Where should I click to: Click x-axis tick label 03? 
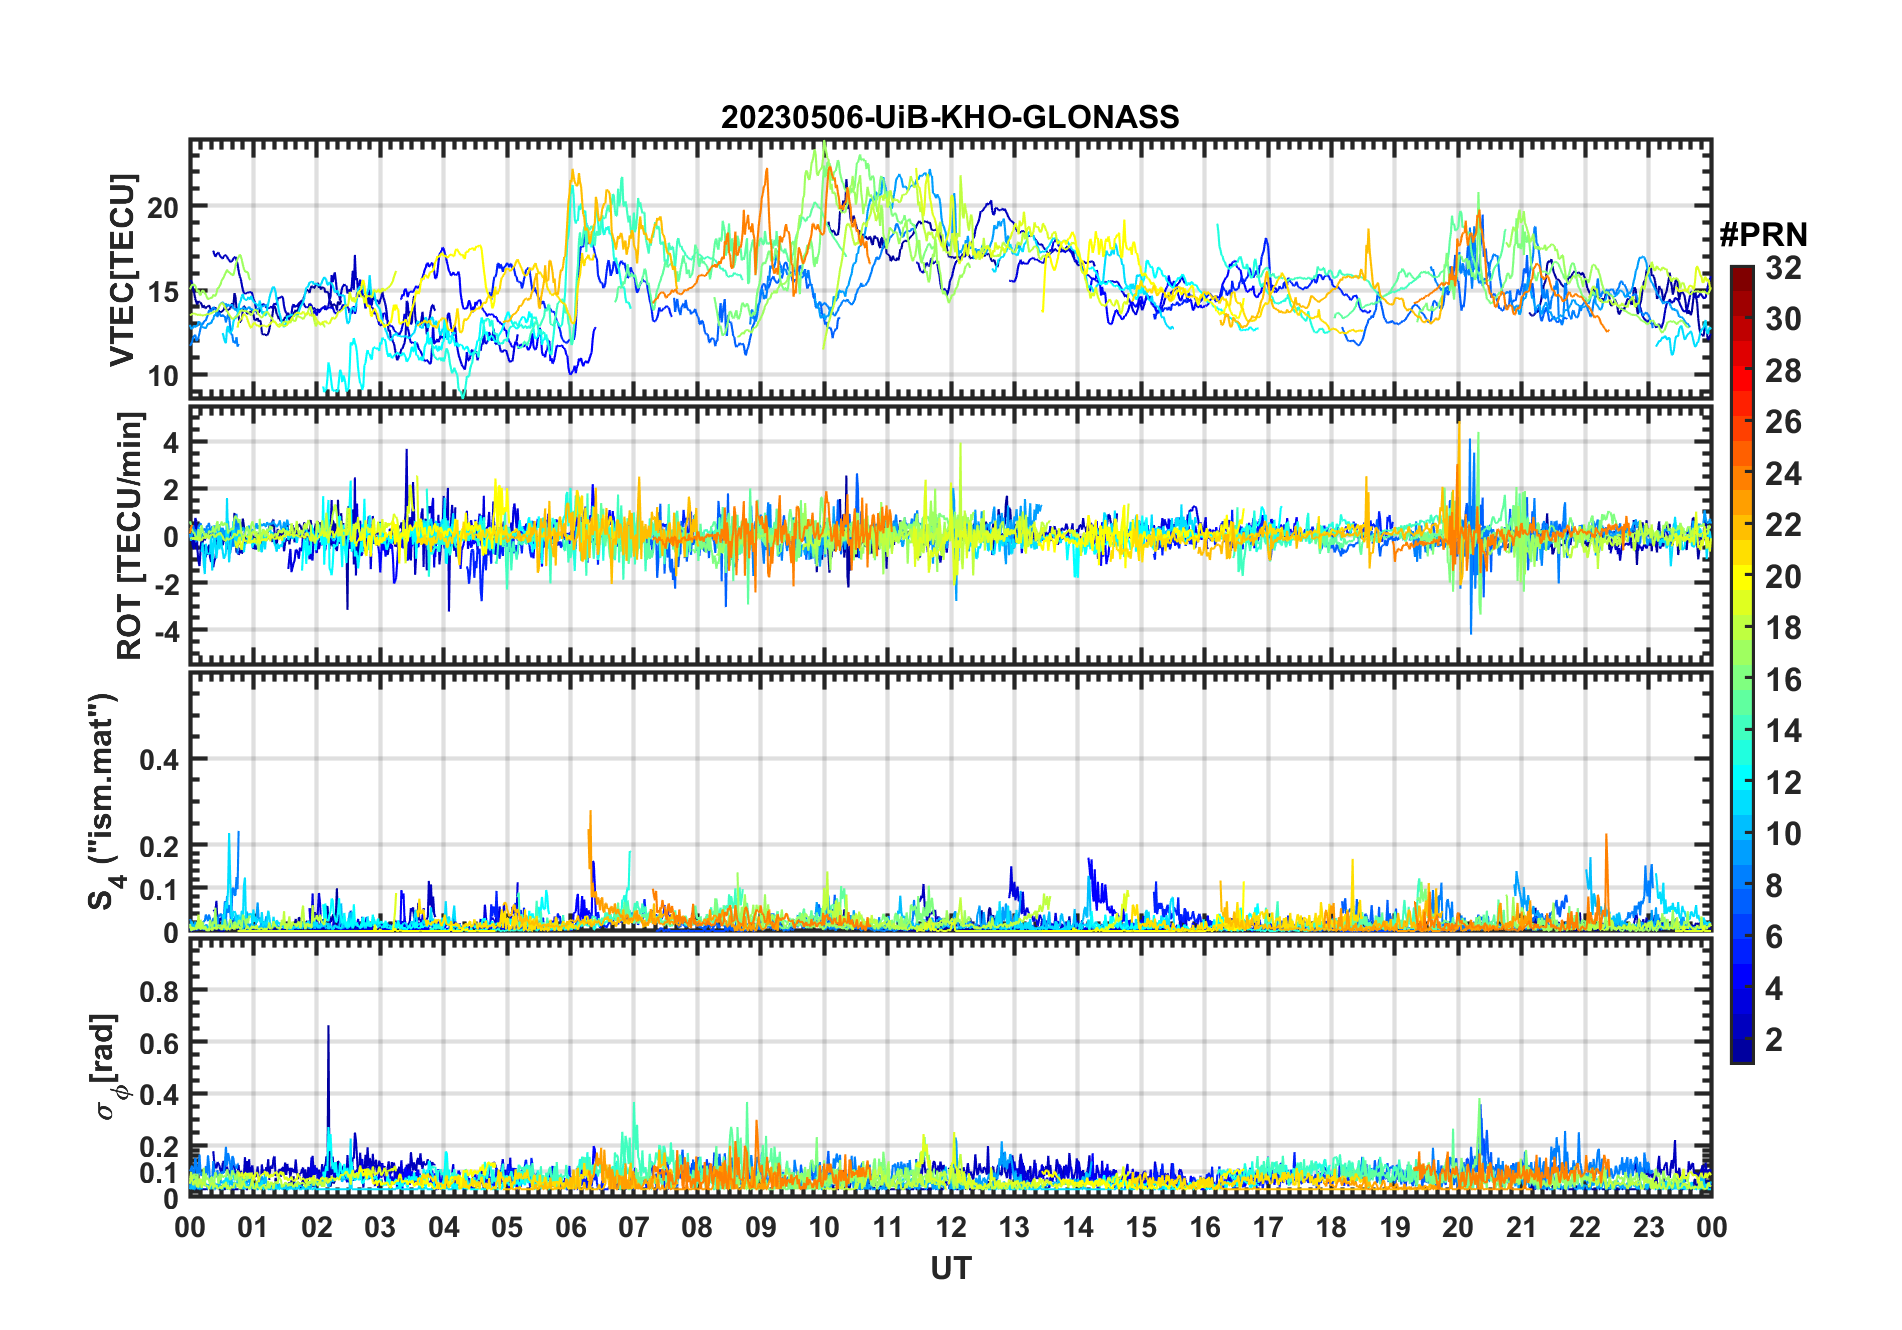(380, 1227)
